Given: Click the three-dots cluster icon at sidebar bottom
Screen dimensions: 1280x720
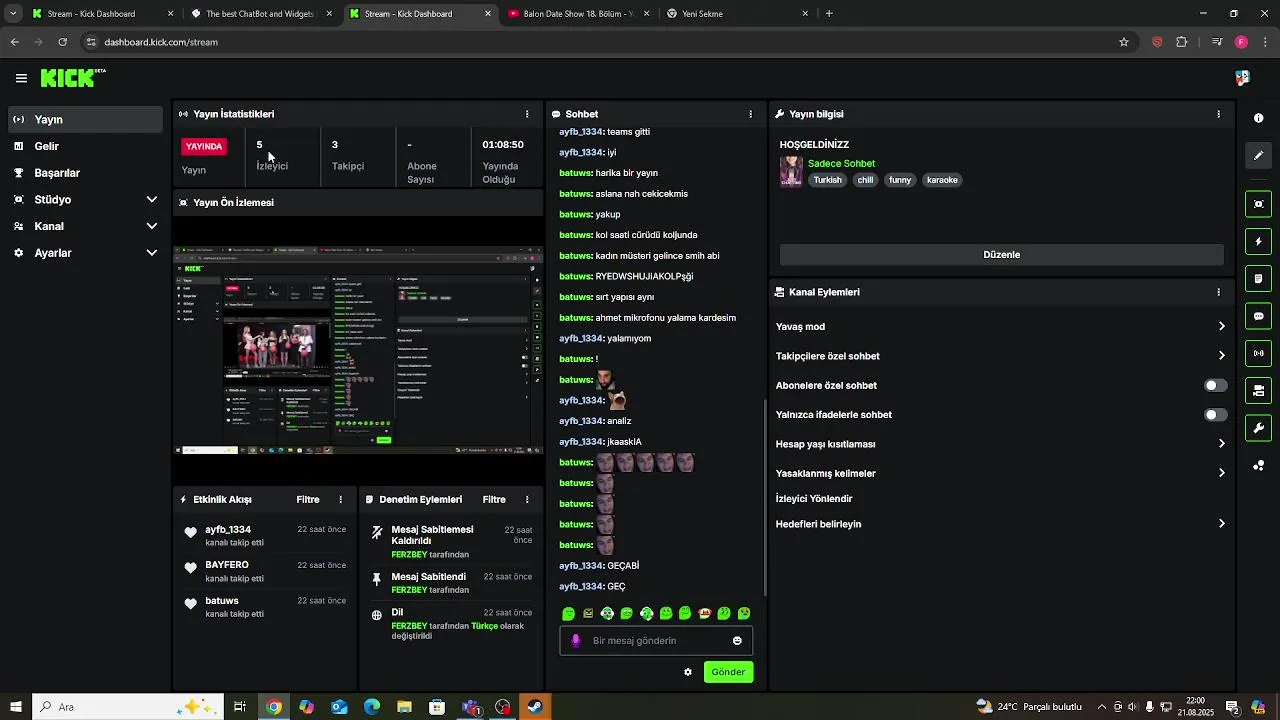Looking at the screenshot, I should pos(1258,465).
